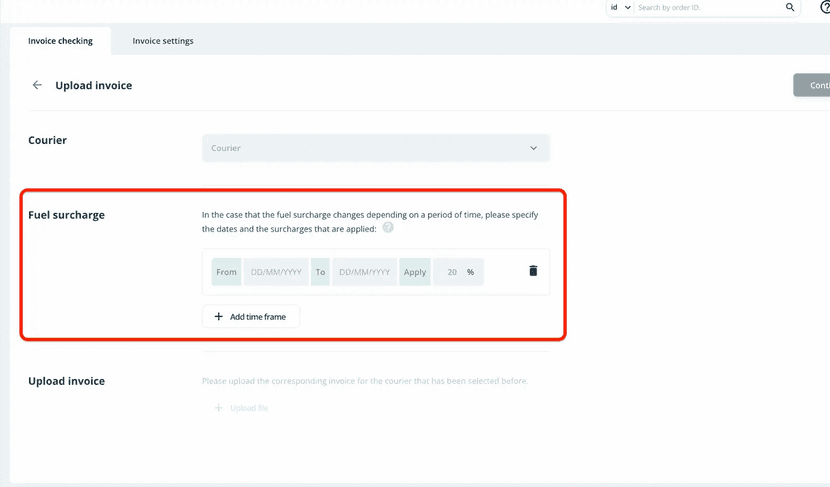The image size is (830, 487).
Task: Click the chevron arrow in the Courier field
Action: (533, 148)
